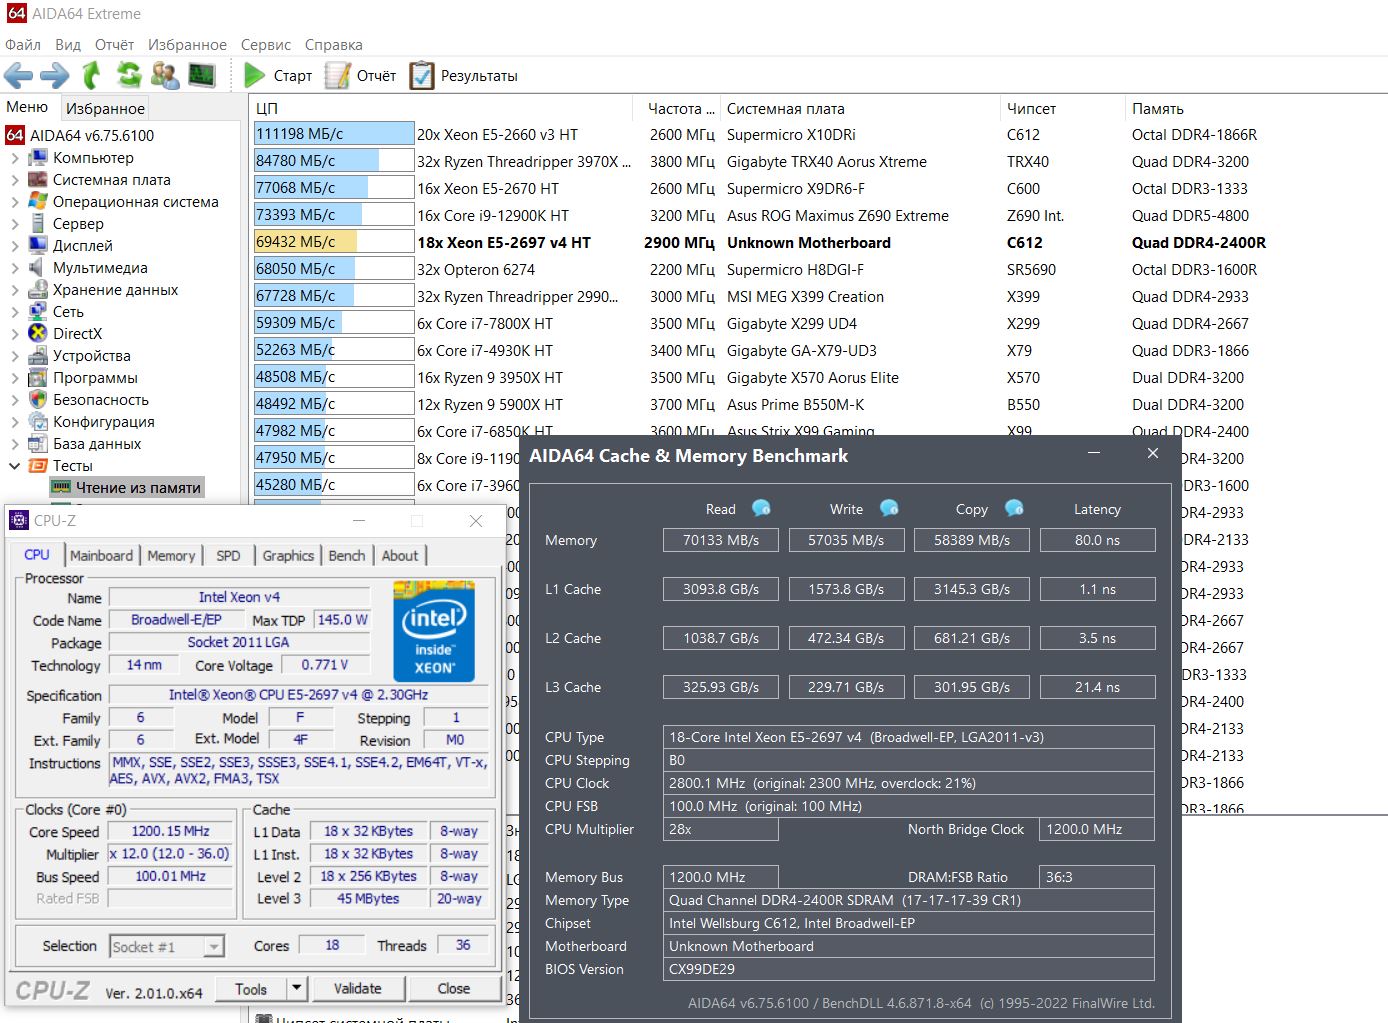
Task: Open the users icon in AIDA64 toolbar
Action: click(x=164, y=75)
